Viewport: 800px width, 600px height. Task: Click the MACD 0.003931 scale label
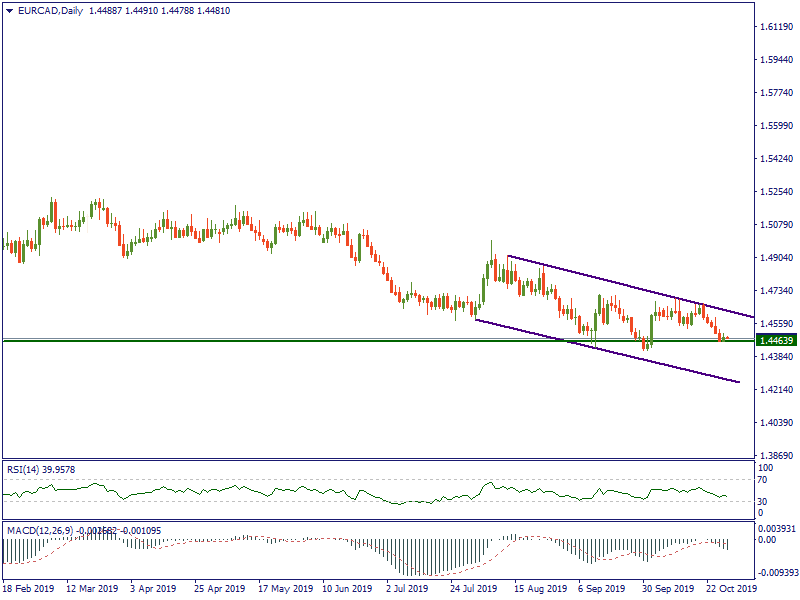click(x=776, y=528)
